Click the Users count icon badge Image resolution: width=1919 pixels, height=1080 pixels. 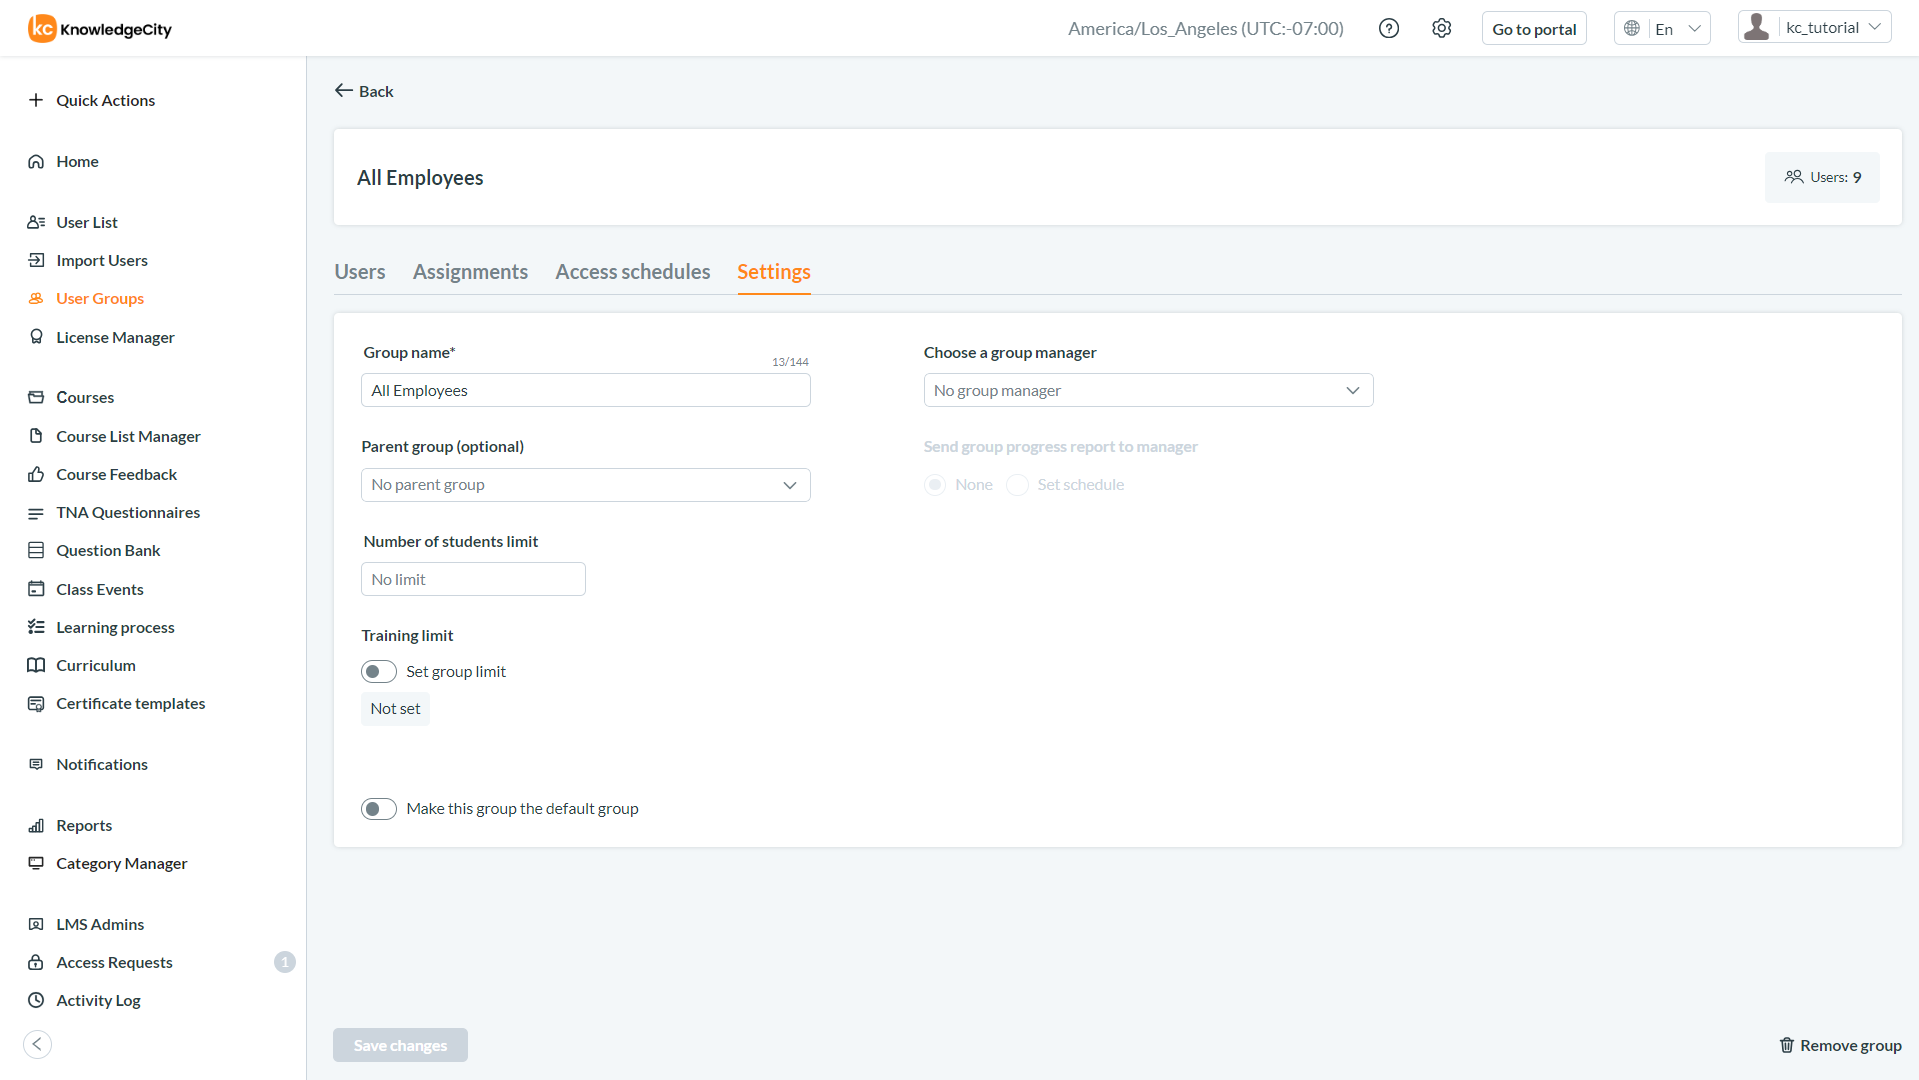1794,177
